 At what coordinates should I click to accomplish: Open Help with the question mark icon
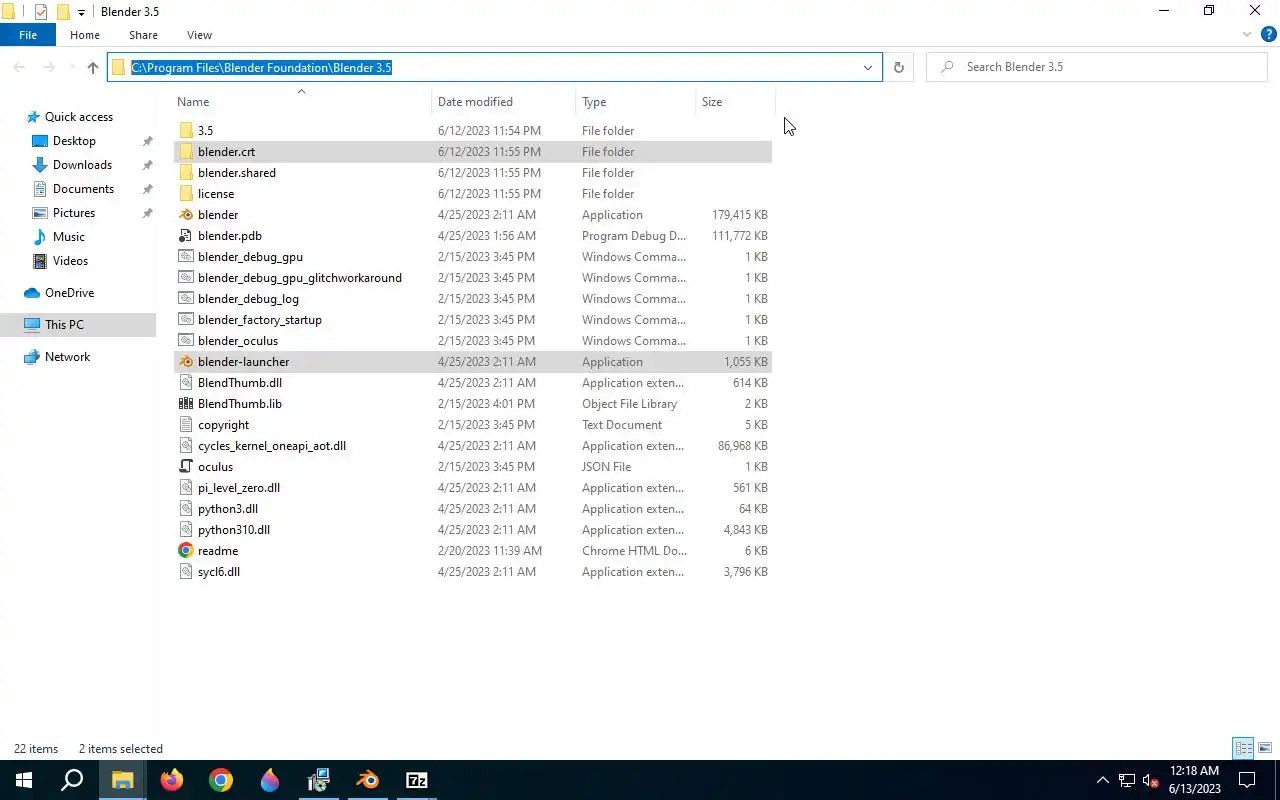1269,35
